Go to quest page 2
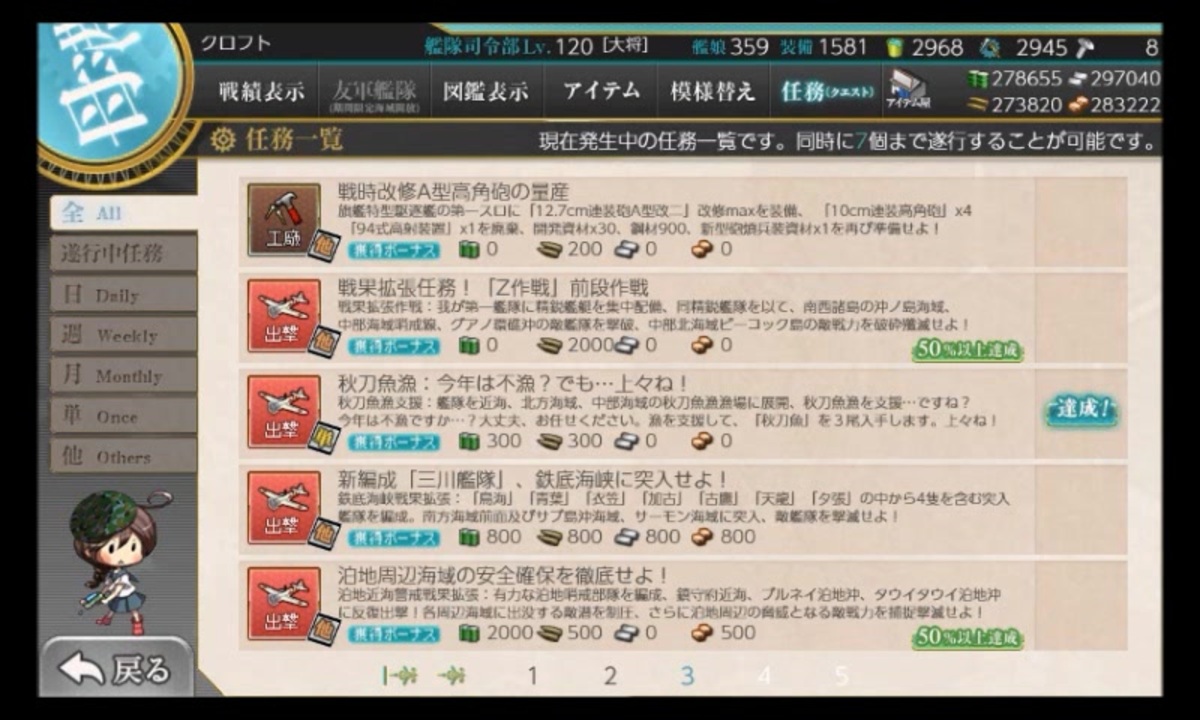This screenshot has width=1200, height=720. tap(610, 676)
